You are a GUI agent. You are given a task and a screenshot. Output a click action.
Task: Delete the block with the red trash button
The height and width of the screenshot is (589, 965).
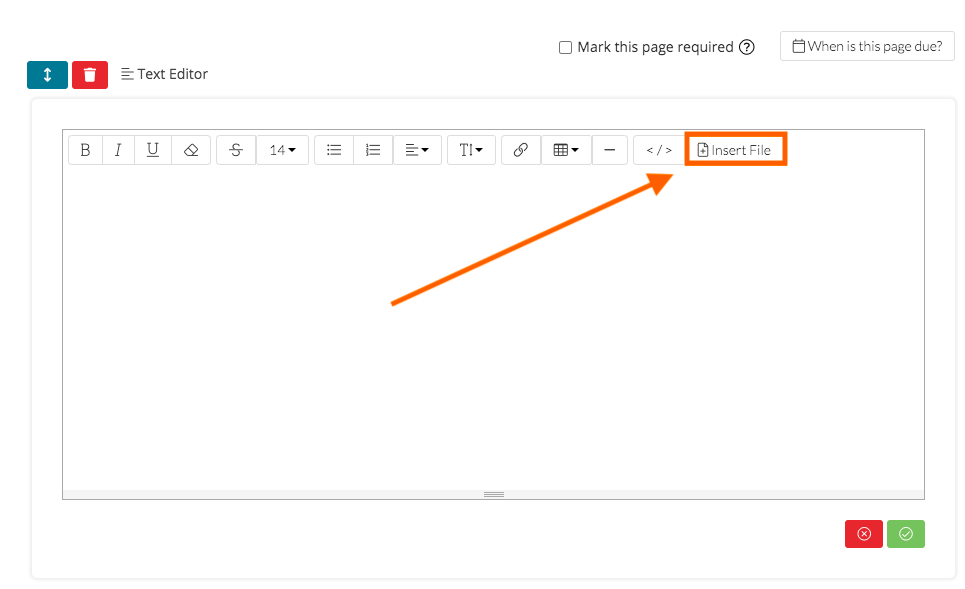pos(90,75)
